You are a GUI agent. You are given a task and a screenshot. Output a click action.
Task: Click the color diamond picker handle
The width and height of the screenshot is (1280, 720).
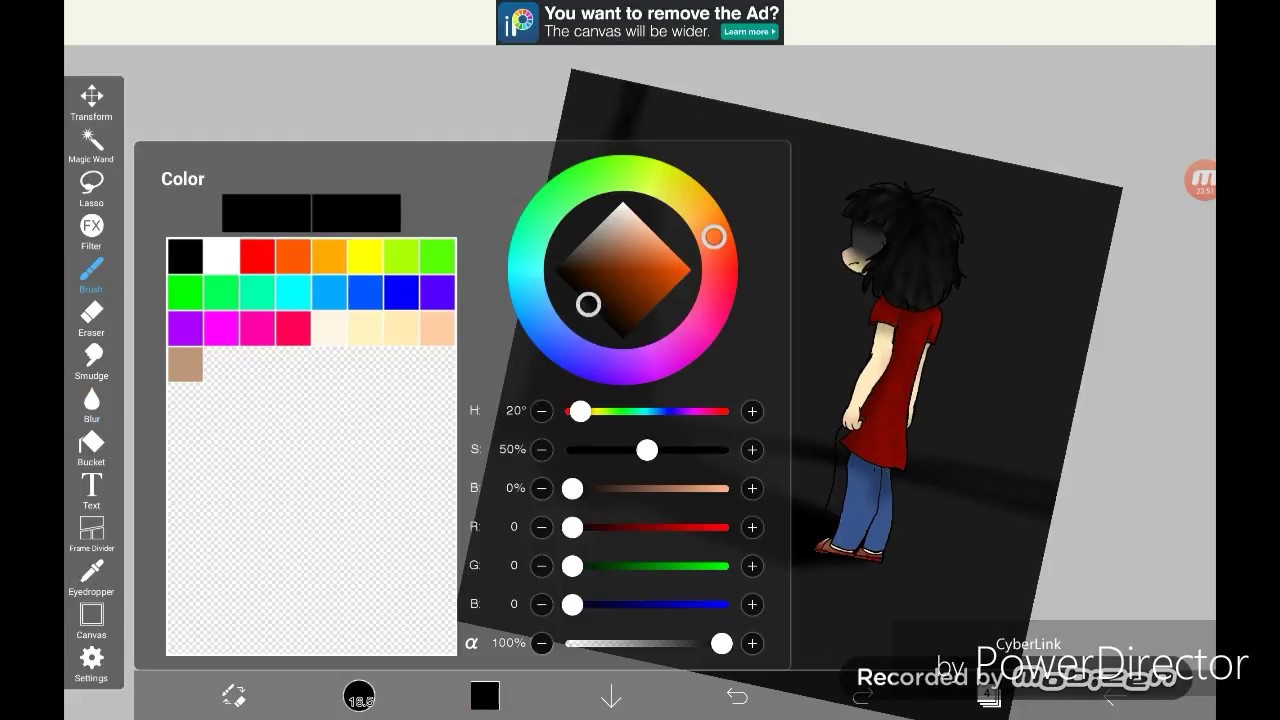point(589,304)
